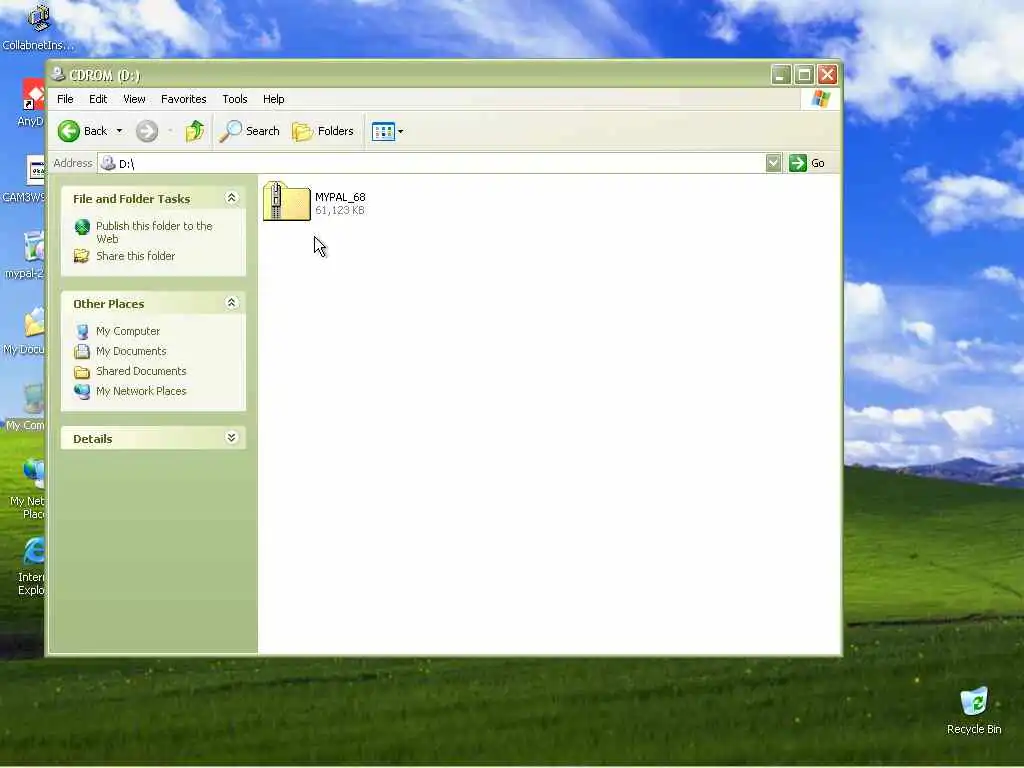The height and width of the screenshot is (768, 1024).
Task: Collapse the Other Places panel
Action: coord(231,303)
